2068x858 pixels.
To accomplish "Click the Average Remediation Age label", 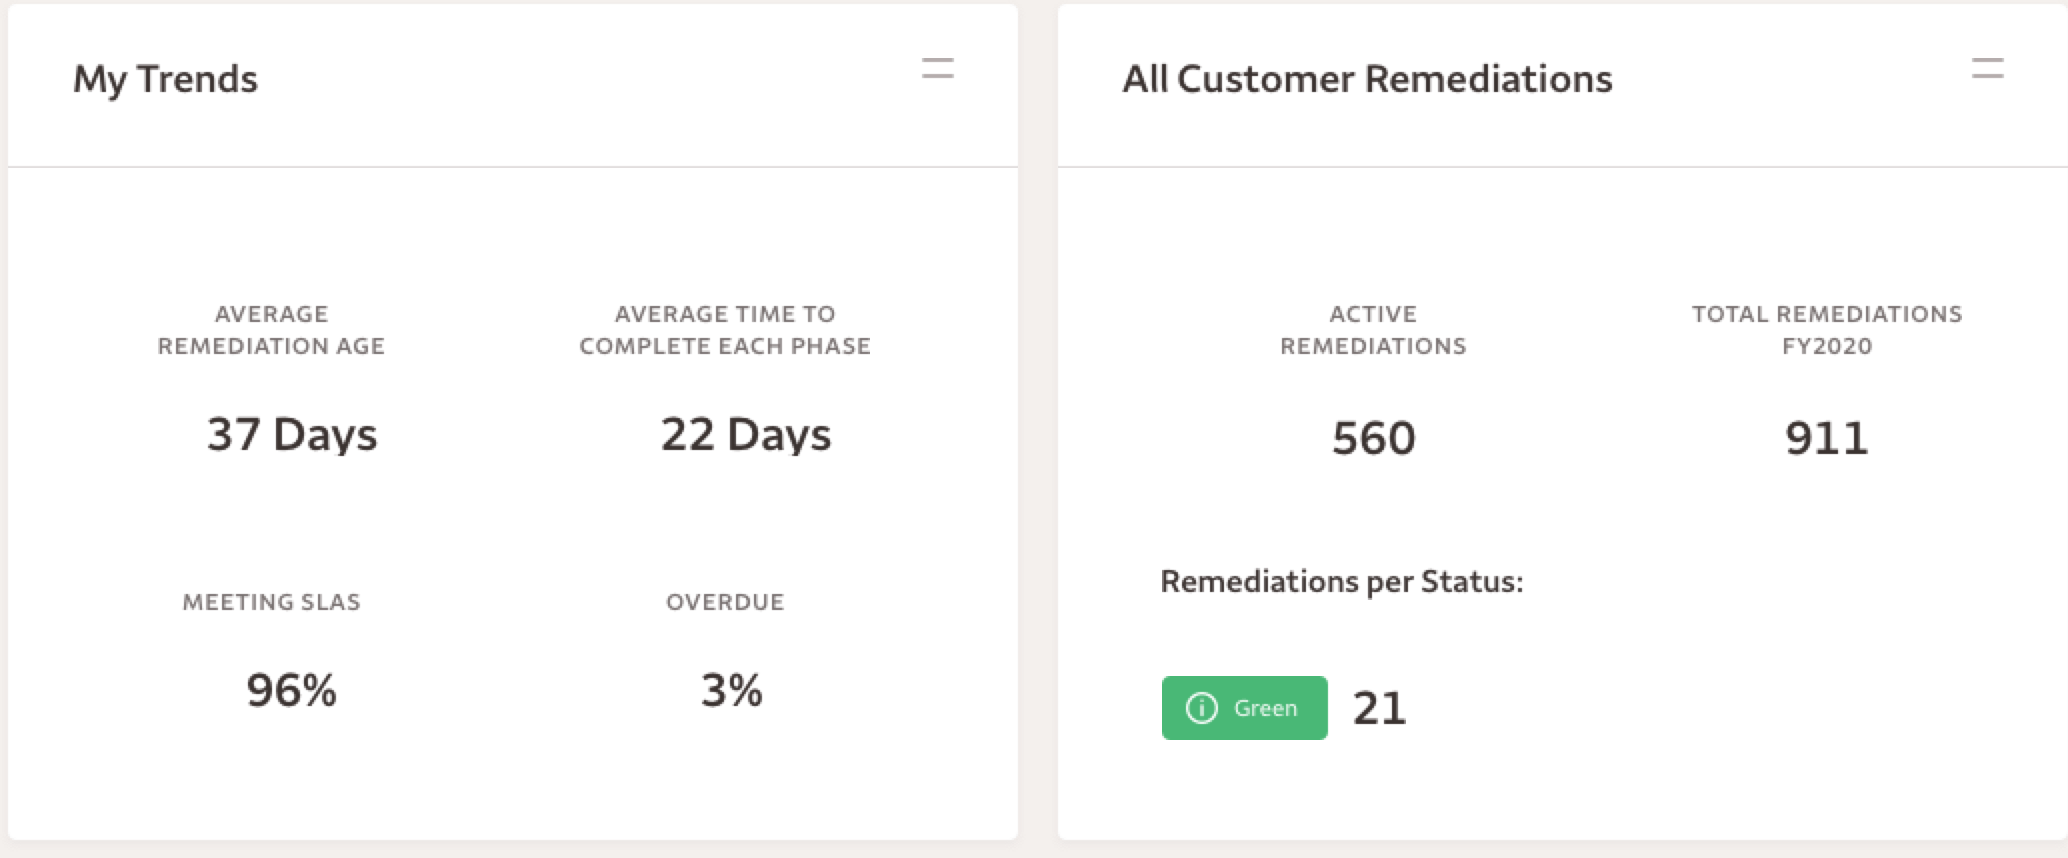I will pos(271,330).
